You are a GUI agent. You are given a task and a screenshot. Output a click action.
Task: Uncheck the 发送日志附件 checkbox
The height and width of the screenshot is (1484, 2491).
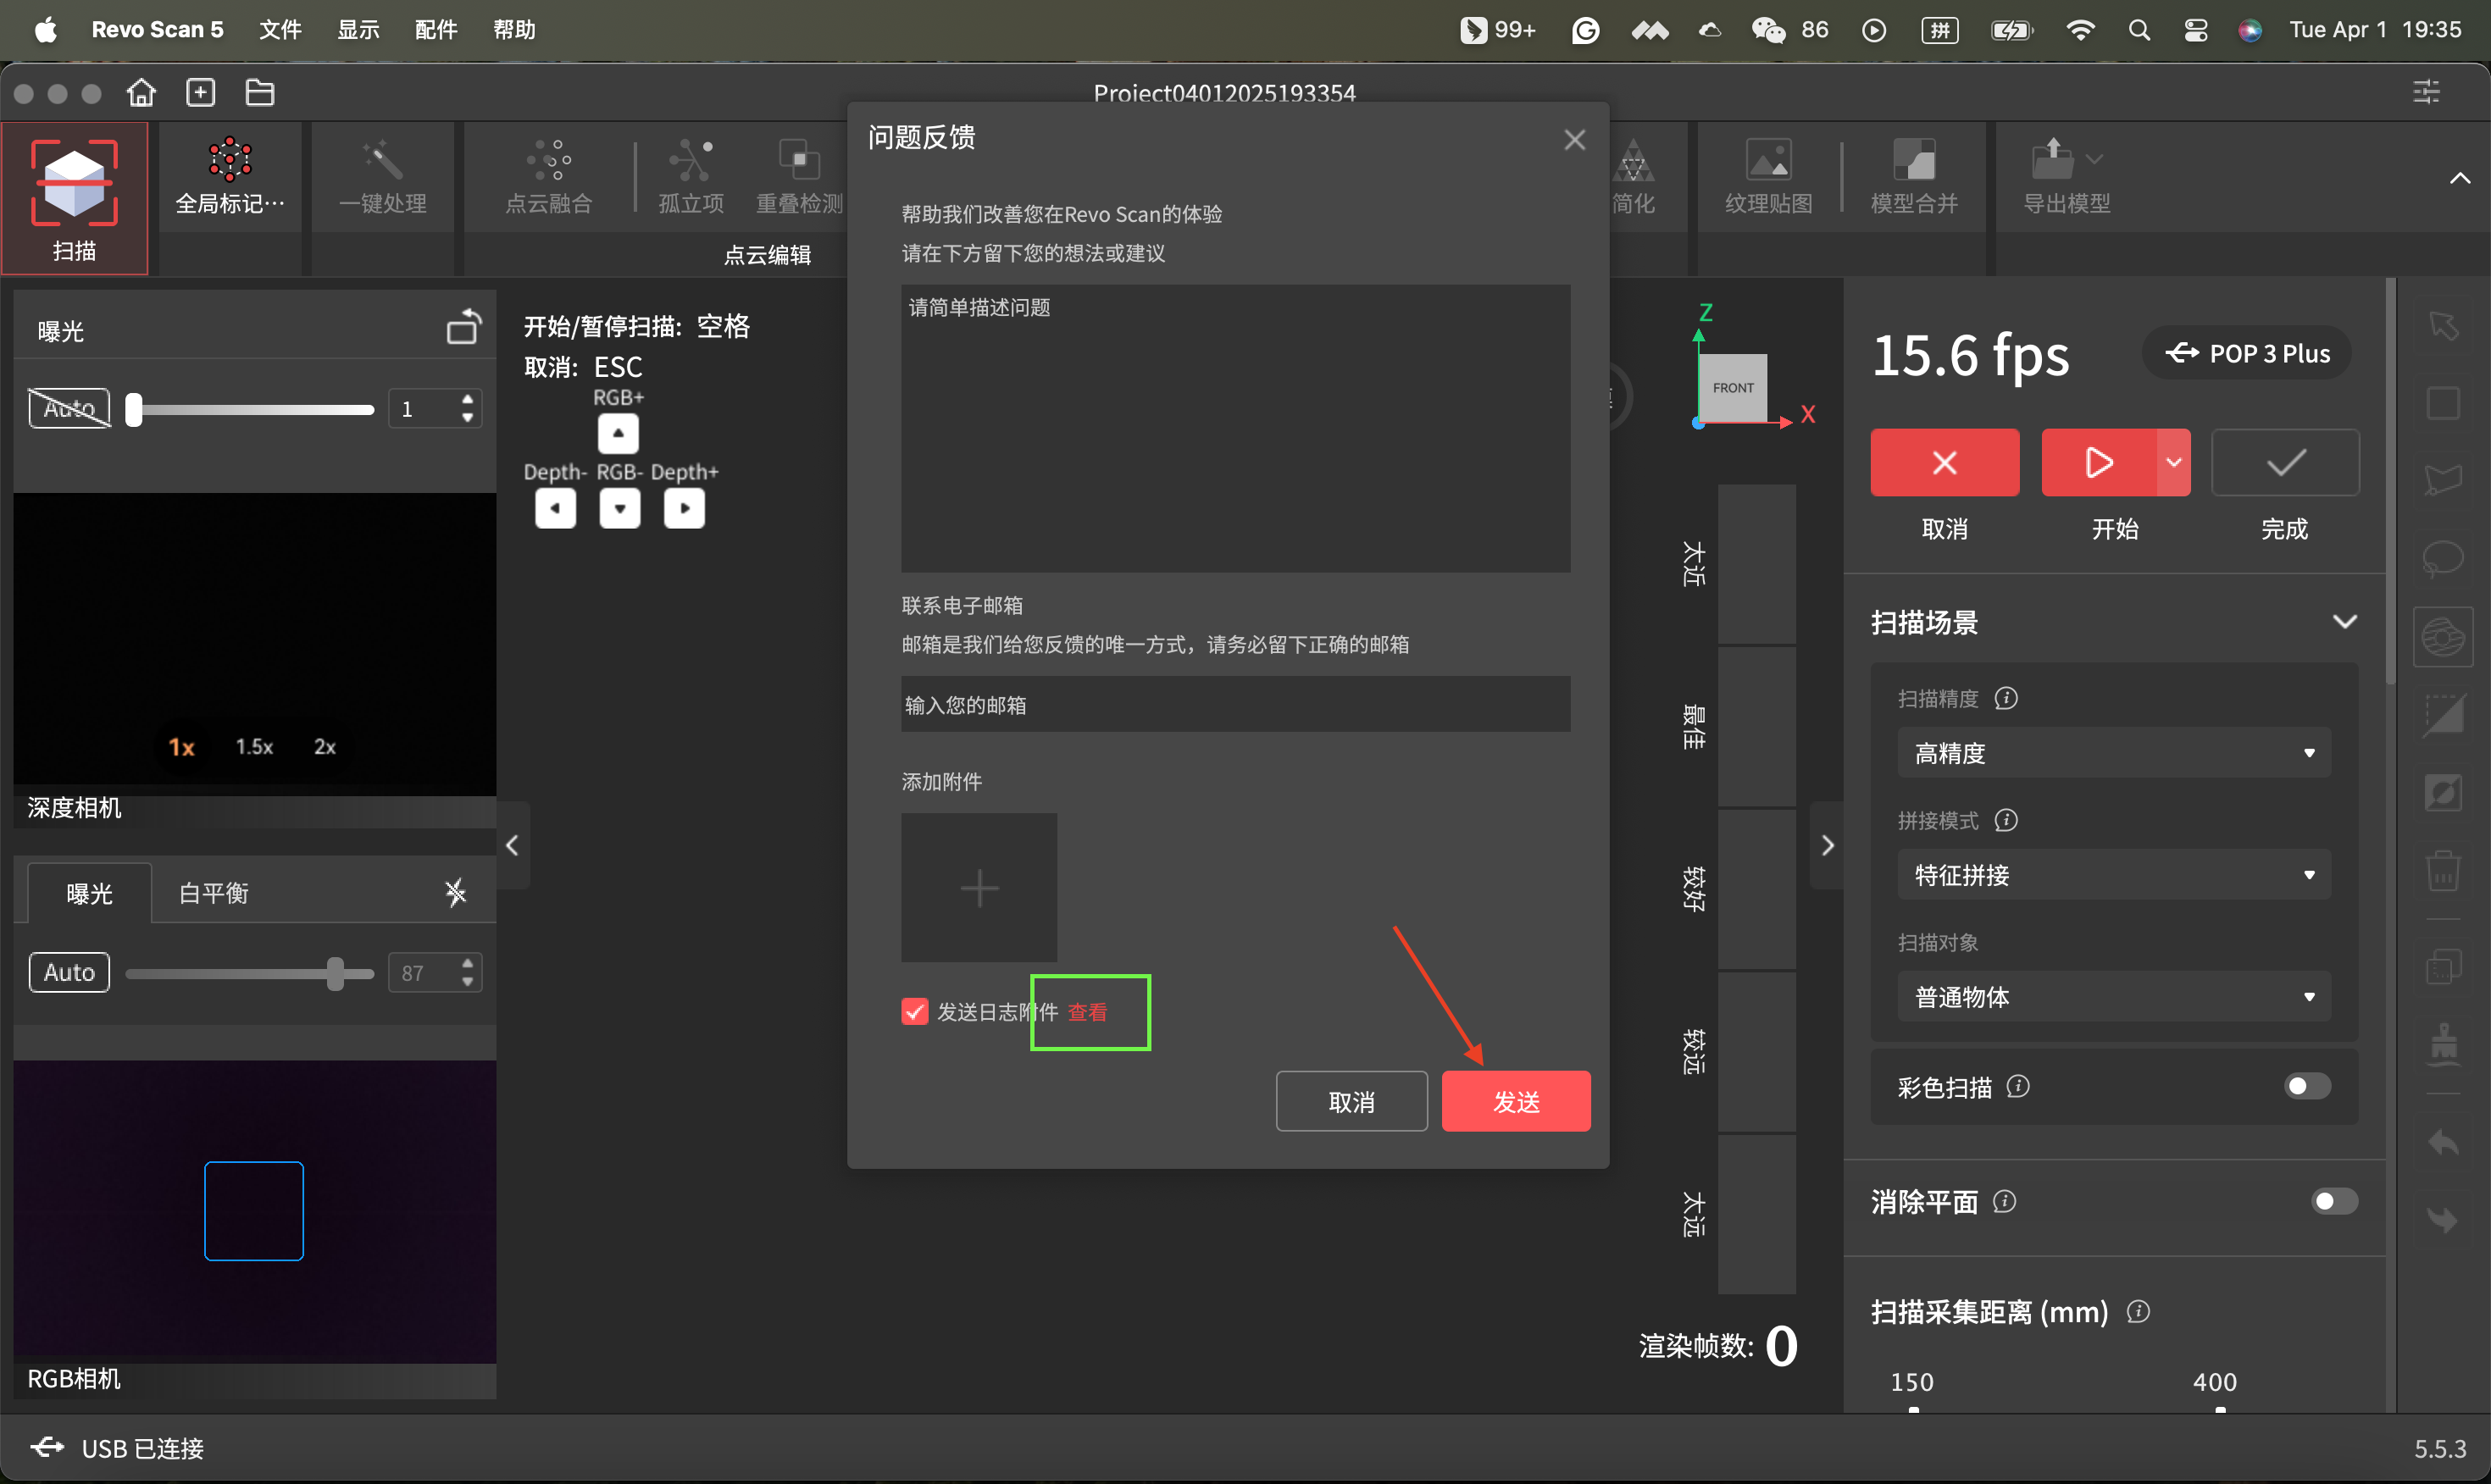coord(914,1012)
